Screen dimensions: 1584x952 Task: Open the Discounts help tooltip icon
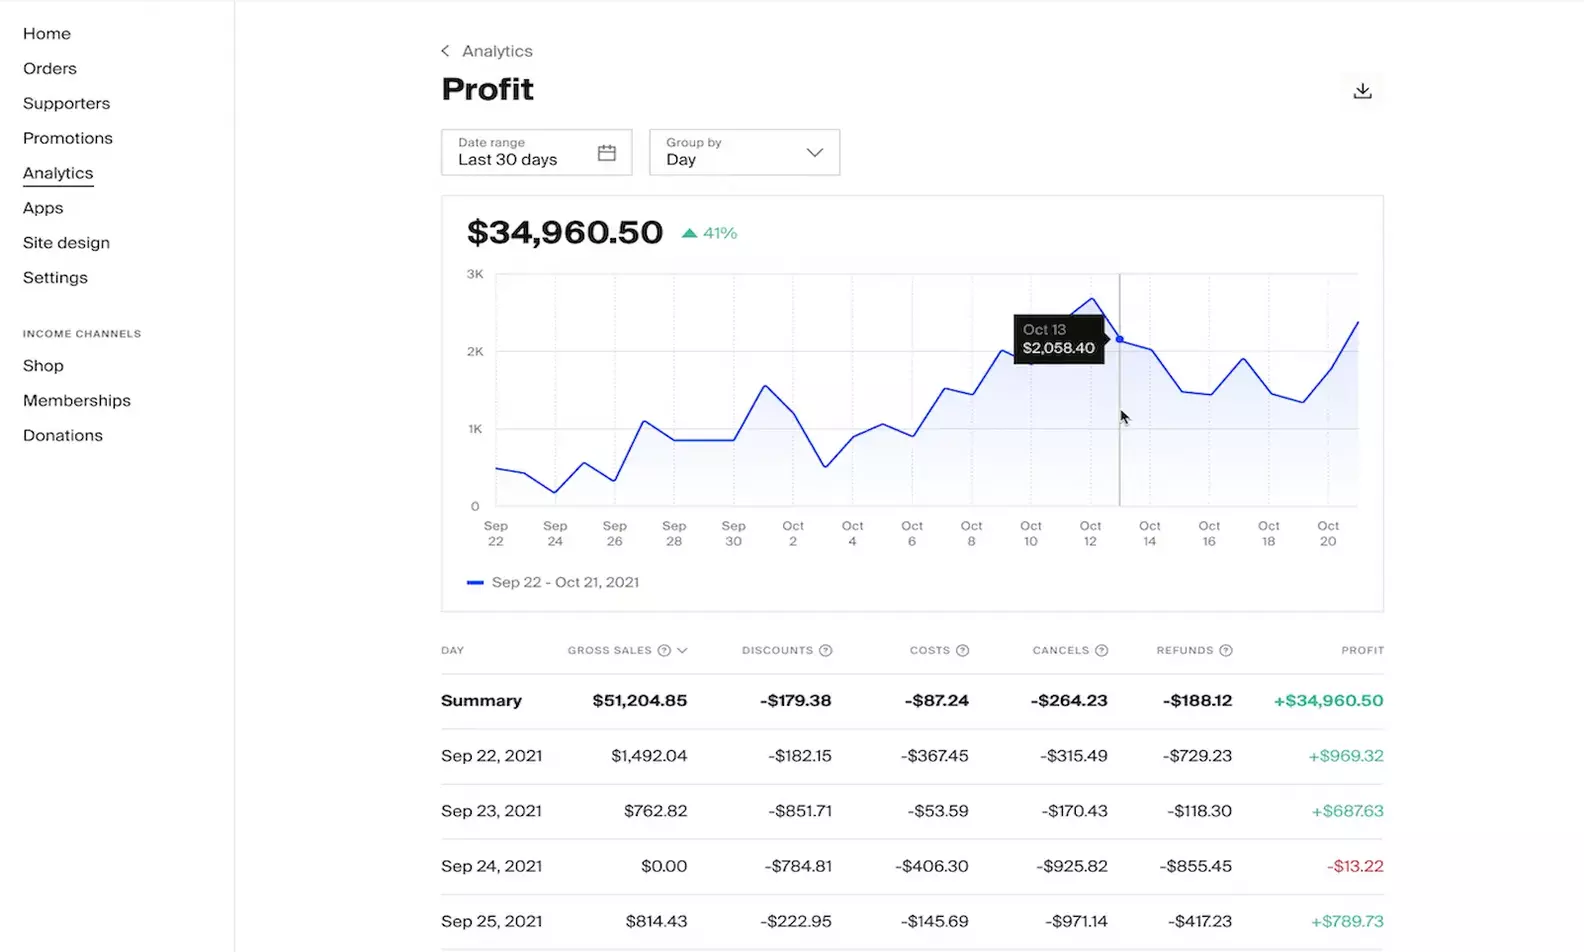(x=827, y=650)
